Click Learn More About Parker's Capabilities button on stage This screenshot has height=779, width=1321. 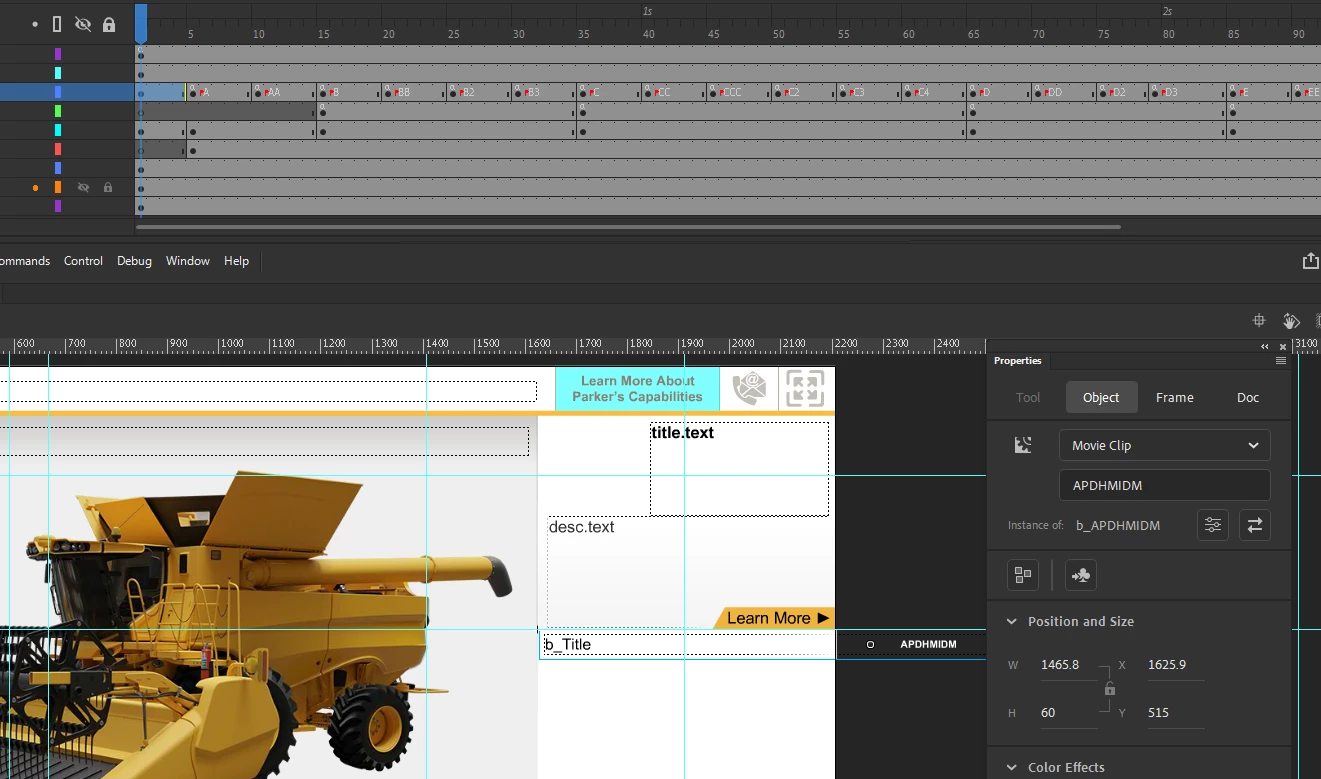click(x=637, y=389)
